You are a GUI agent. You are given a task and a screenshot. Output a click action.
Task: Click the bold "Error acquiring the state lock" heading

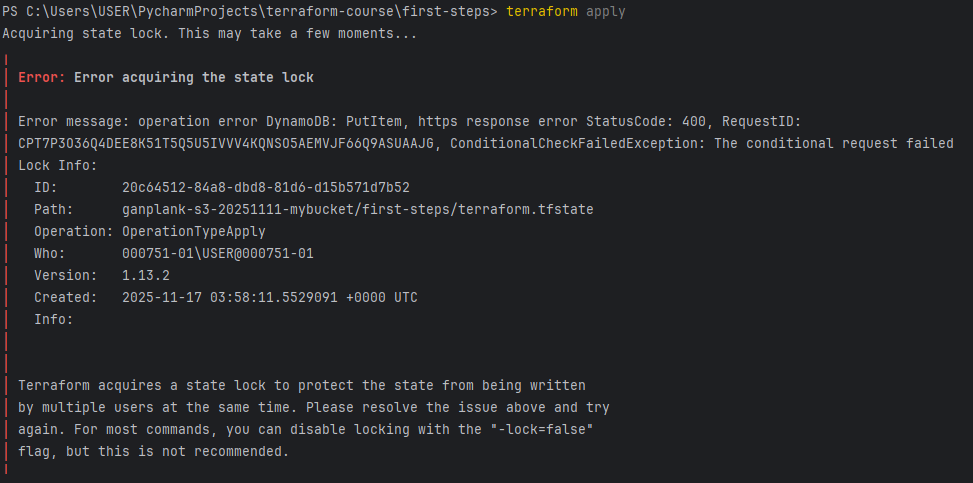point(194,78)
